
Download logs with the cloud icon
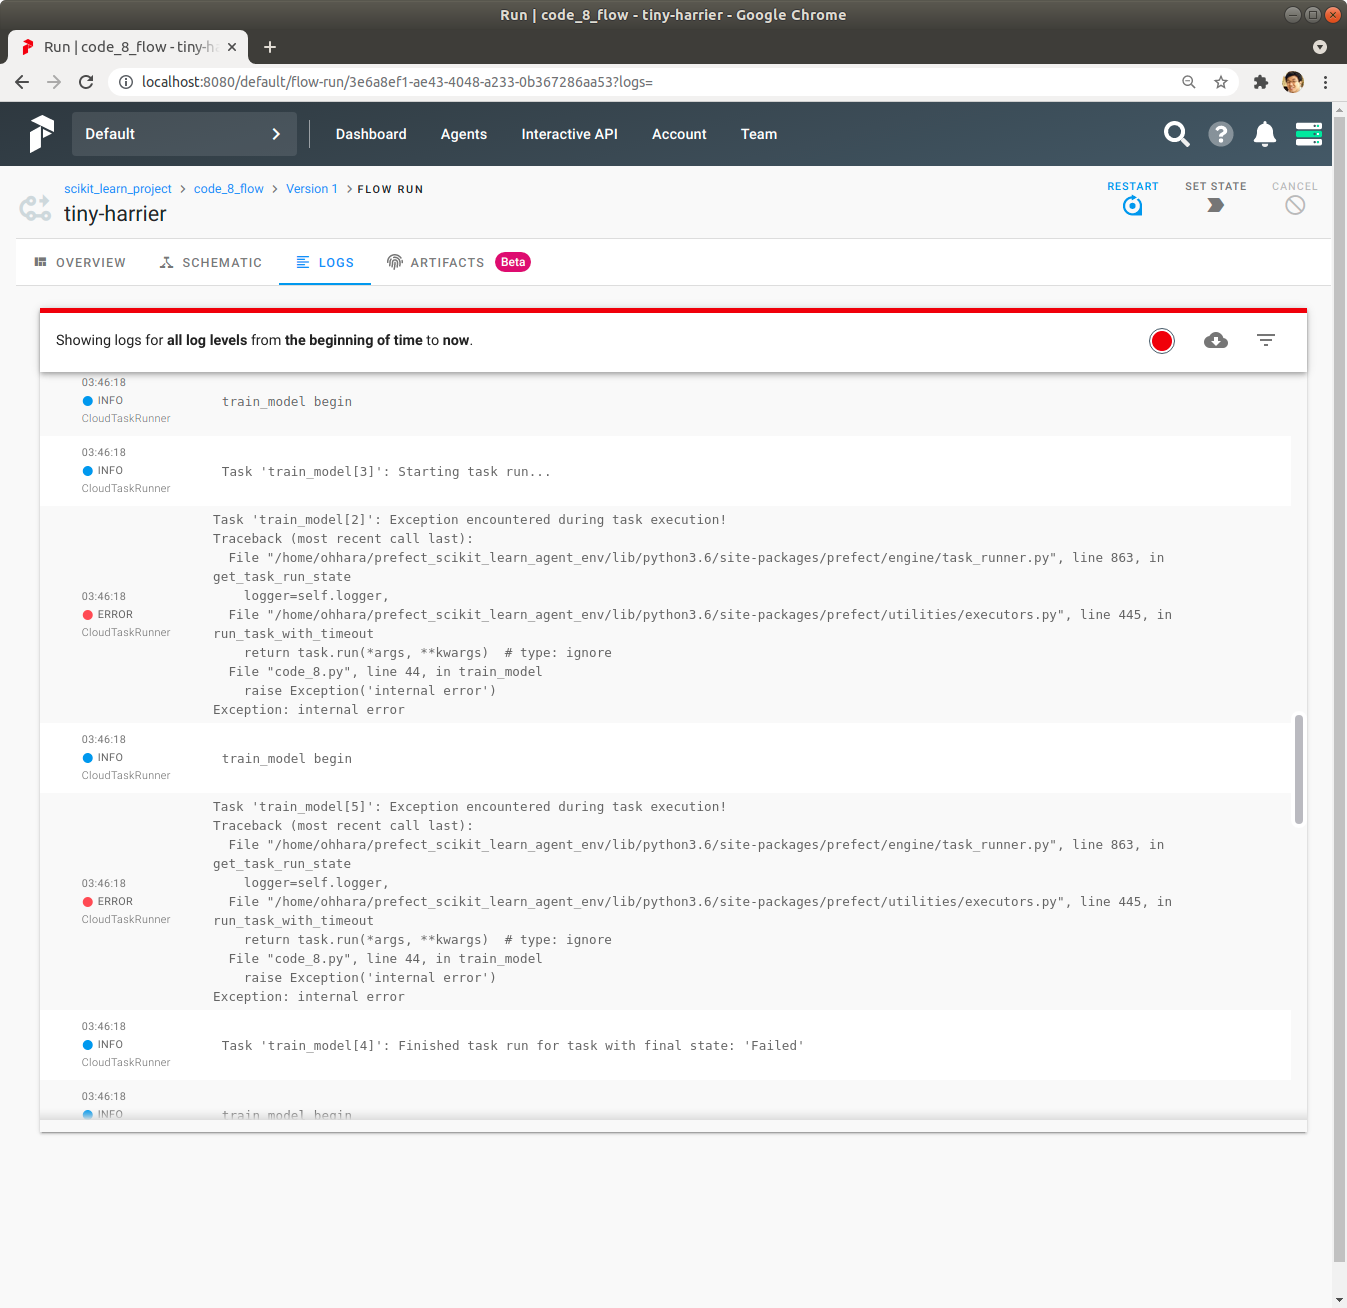[x=1216, y=341]
